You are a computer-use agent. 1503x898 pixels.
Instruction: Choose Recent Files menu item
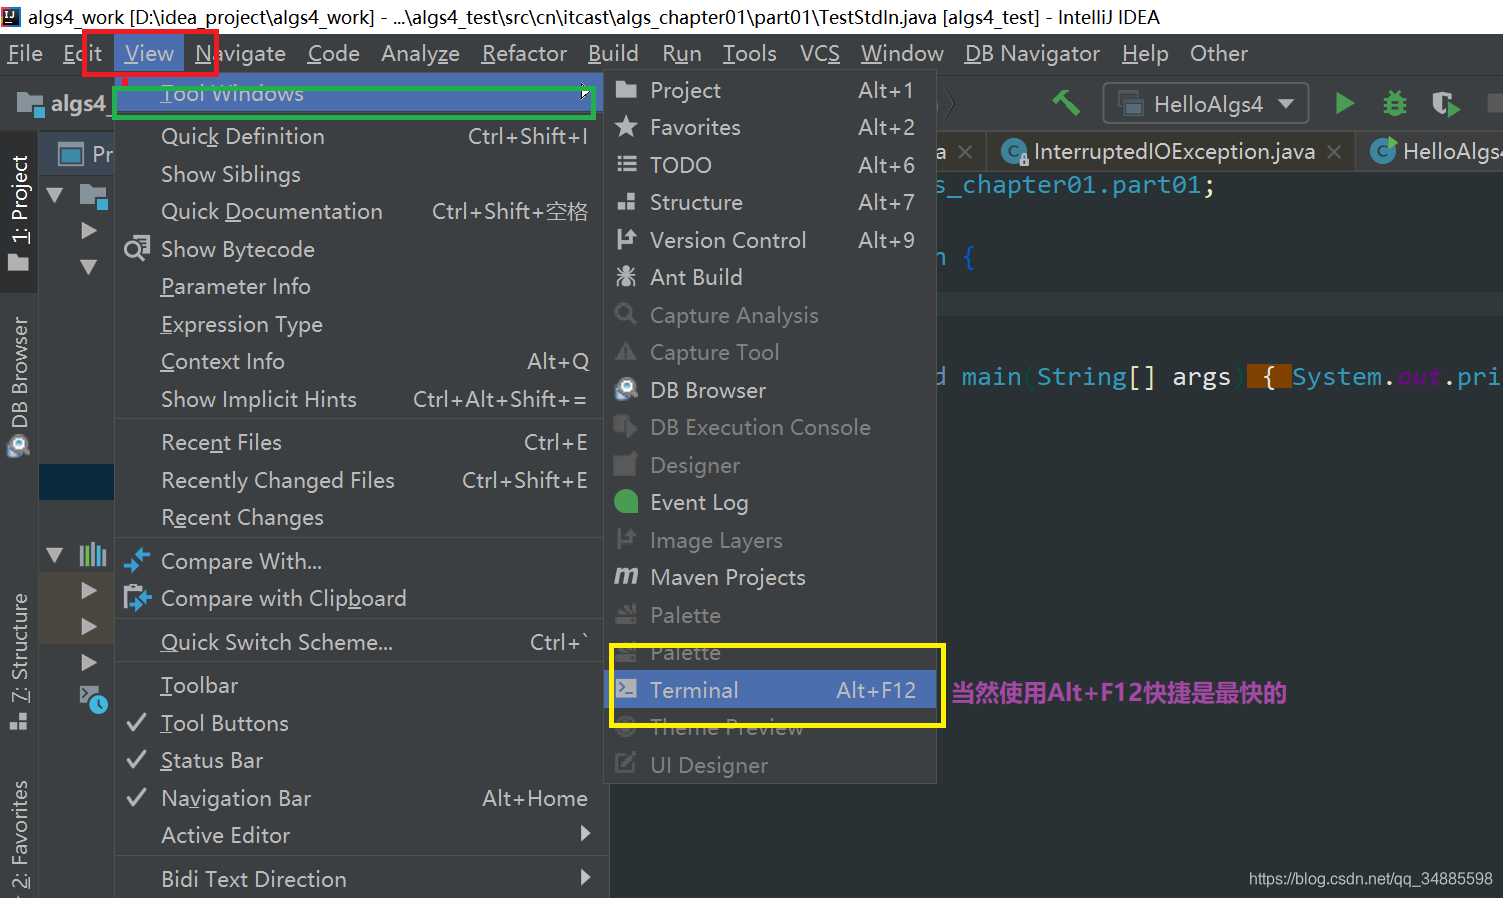[361, 442]
